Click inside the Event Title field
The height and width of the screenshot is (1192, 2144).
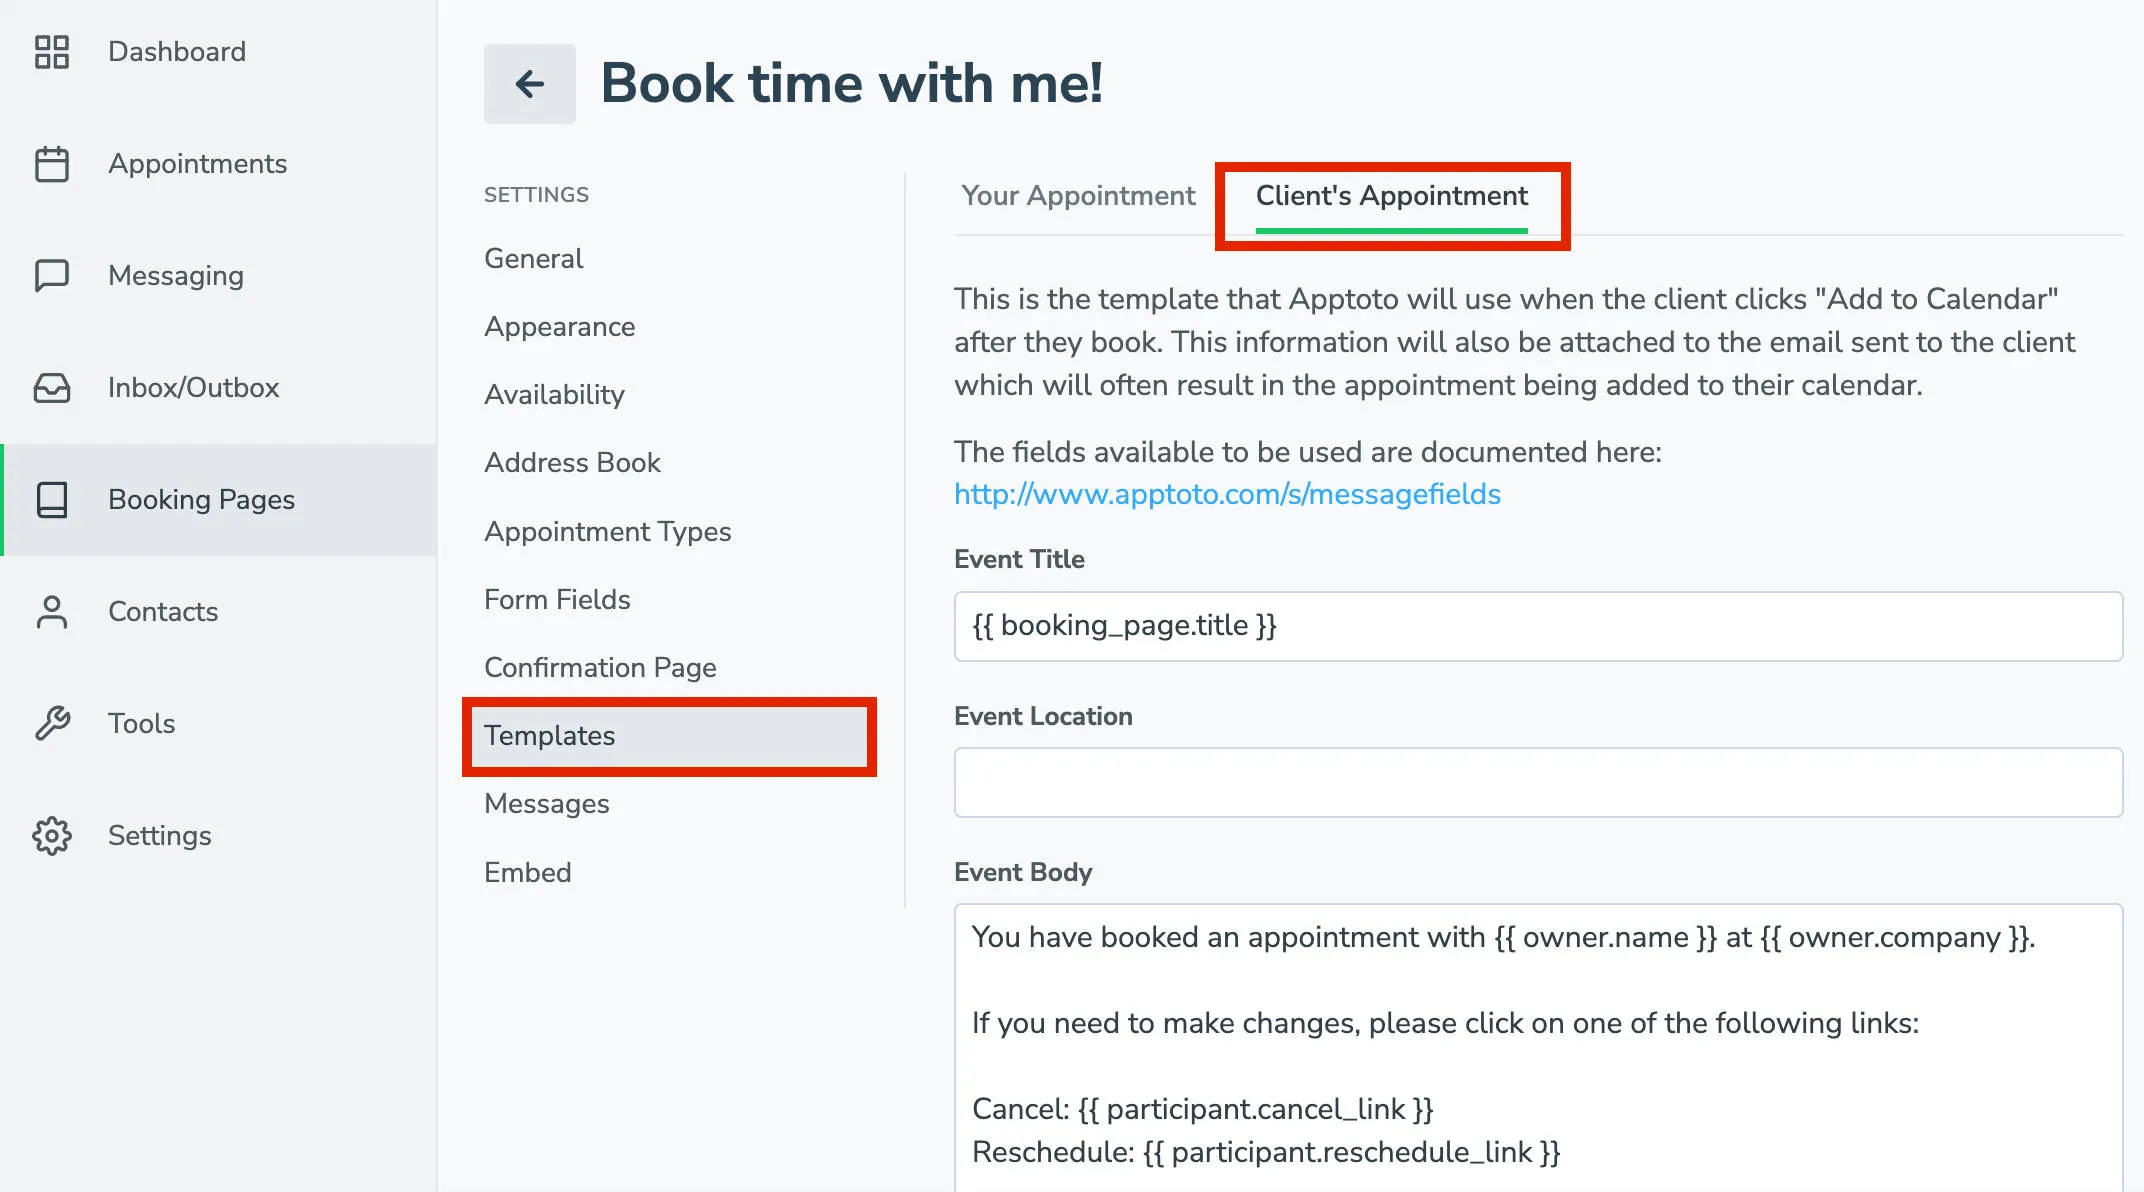click(1538, 626)
